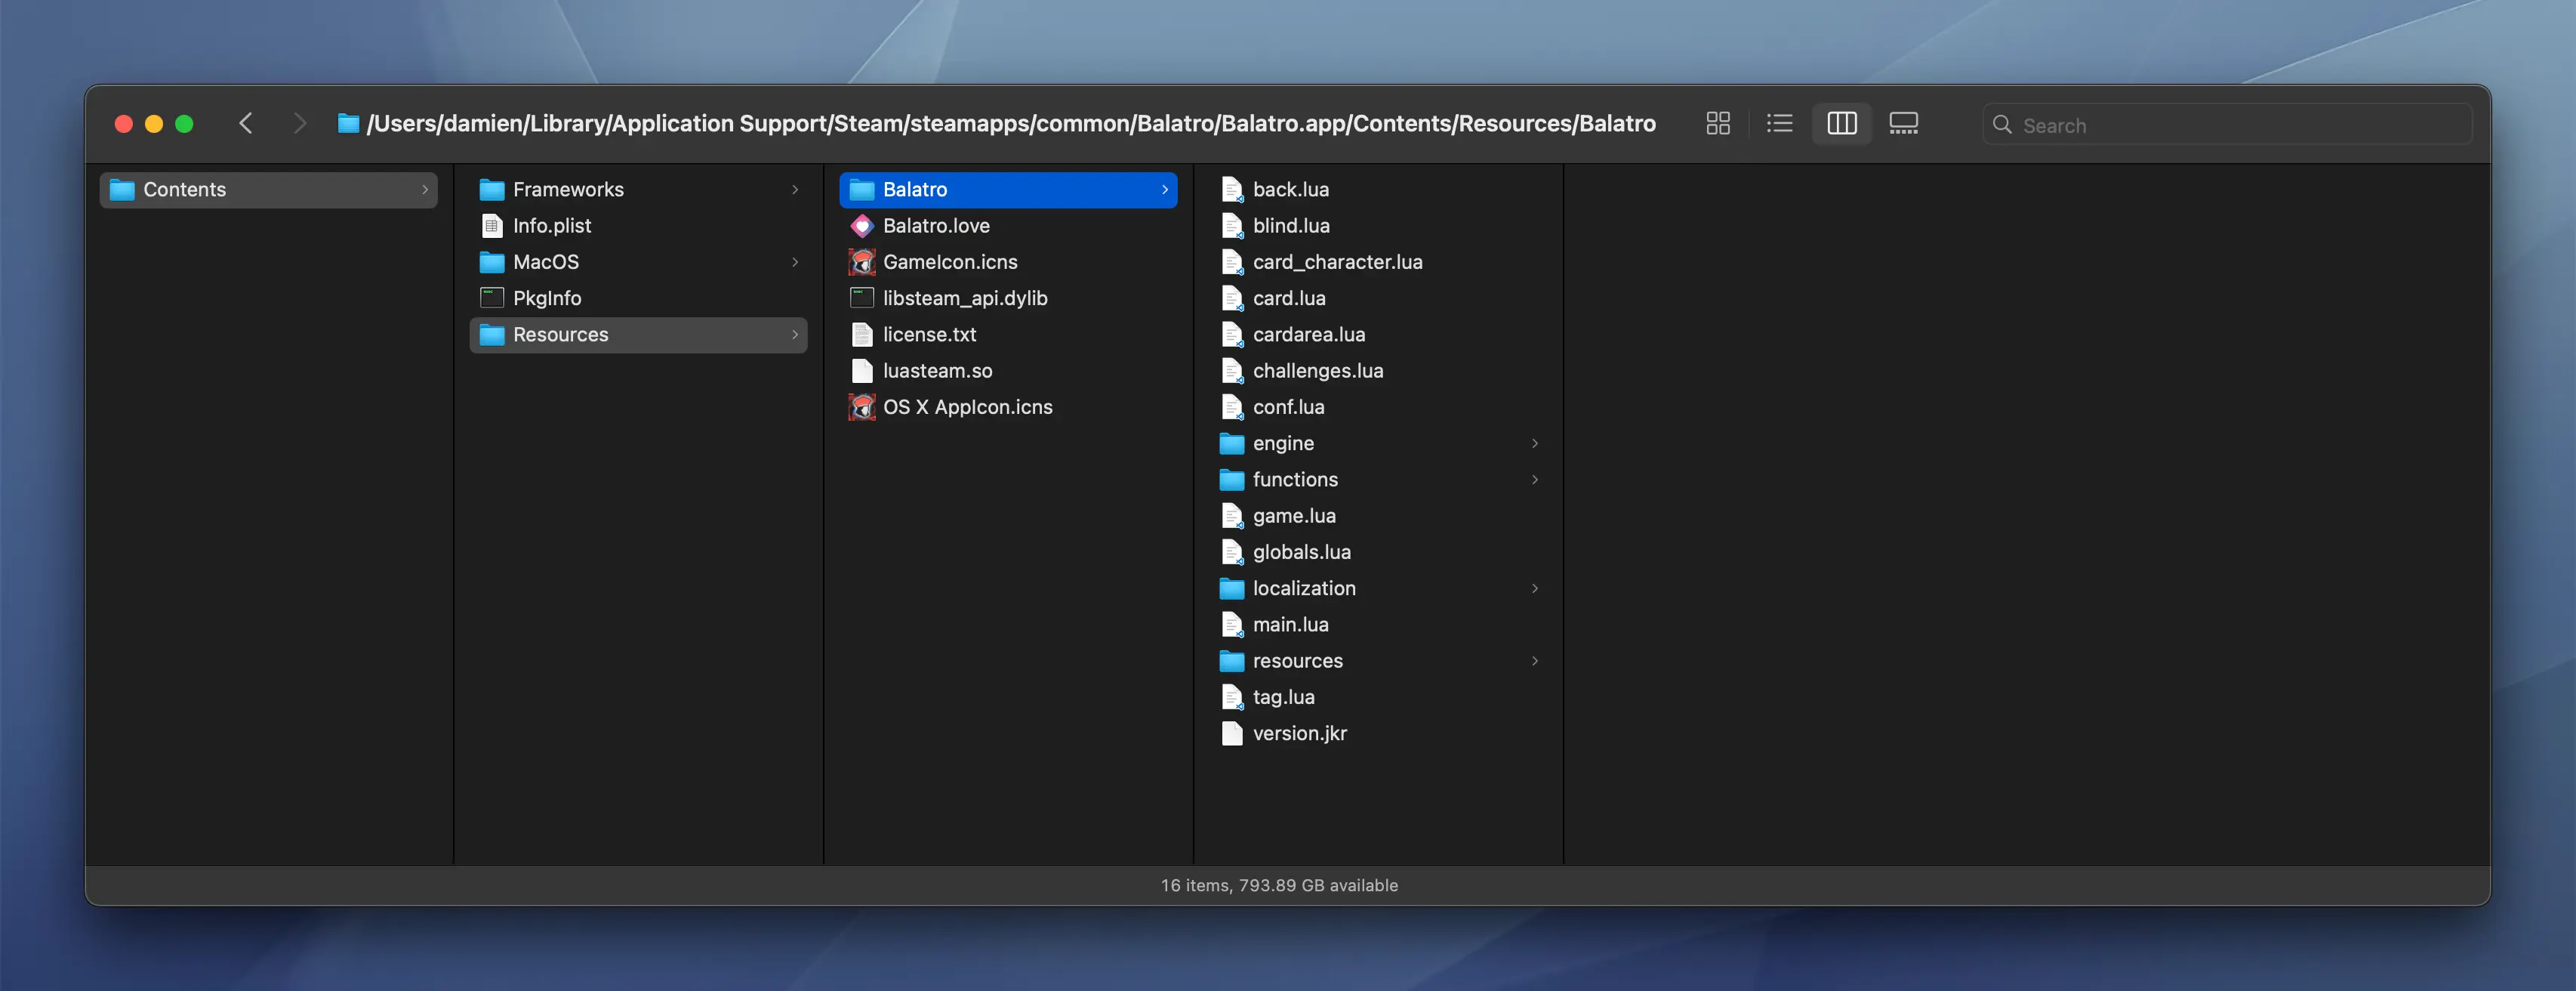
Task: Click the Info.plist document icon
Action: pos(491,226)
